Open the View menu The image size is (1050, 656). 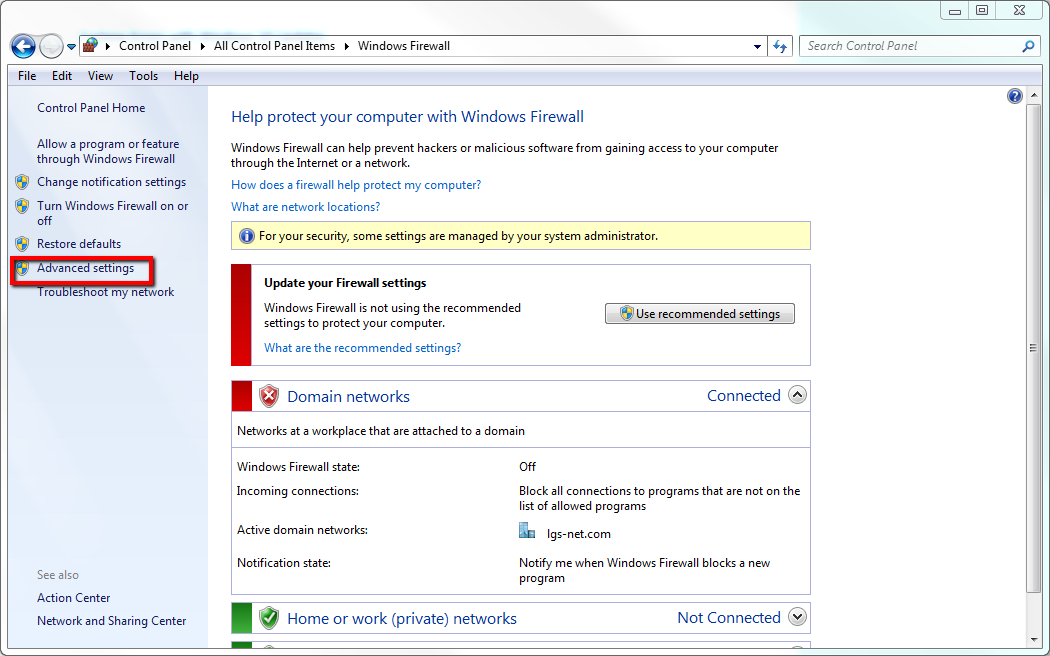[x=100, y=76]
